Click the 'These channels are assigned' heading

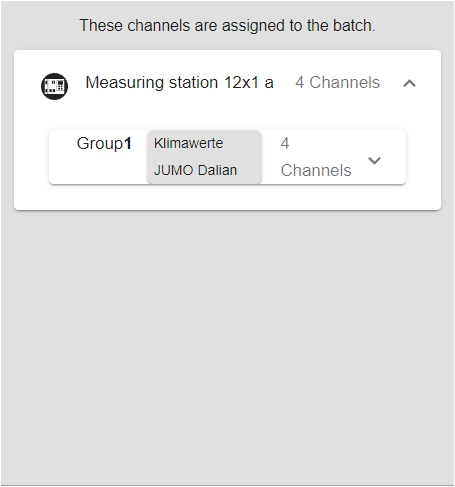pyautogui.click(x=227, y=26)
